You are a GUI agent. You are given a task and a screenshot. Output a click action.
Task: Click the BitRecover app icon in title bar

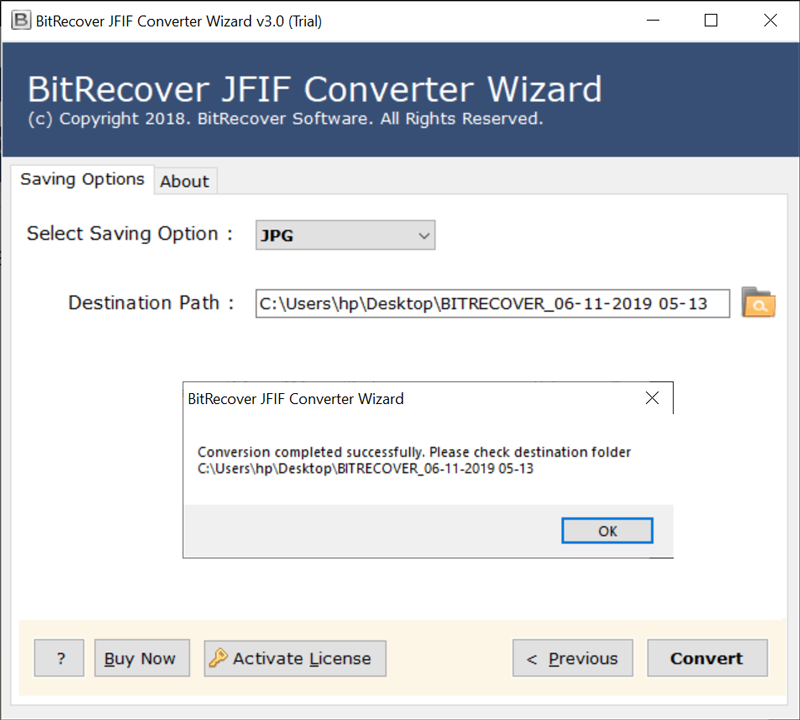pos(21,20)
